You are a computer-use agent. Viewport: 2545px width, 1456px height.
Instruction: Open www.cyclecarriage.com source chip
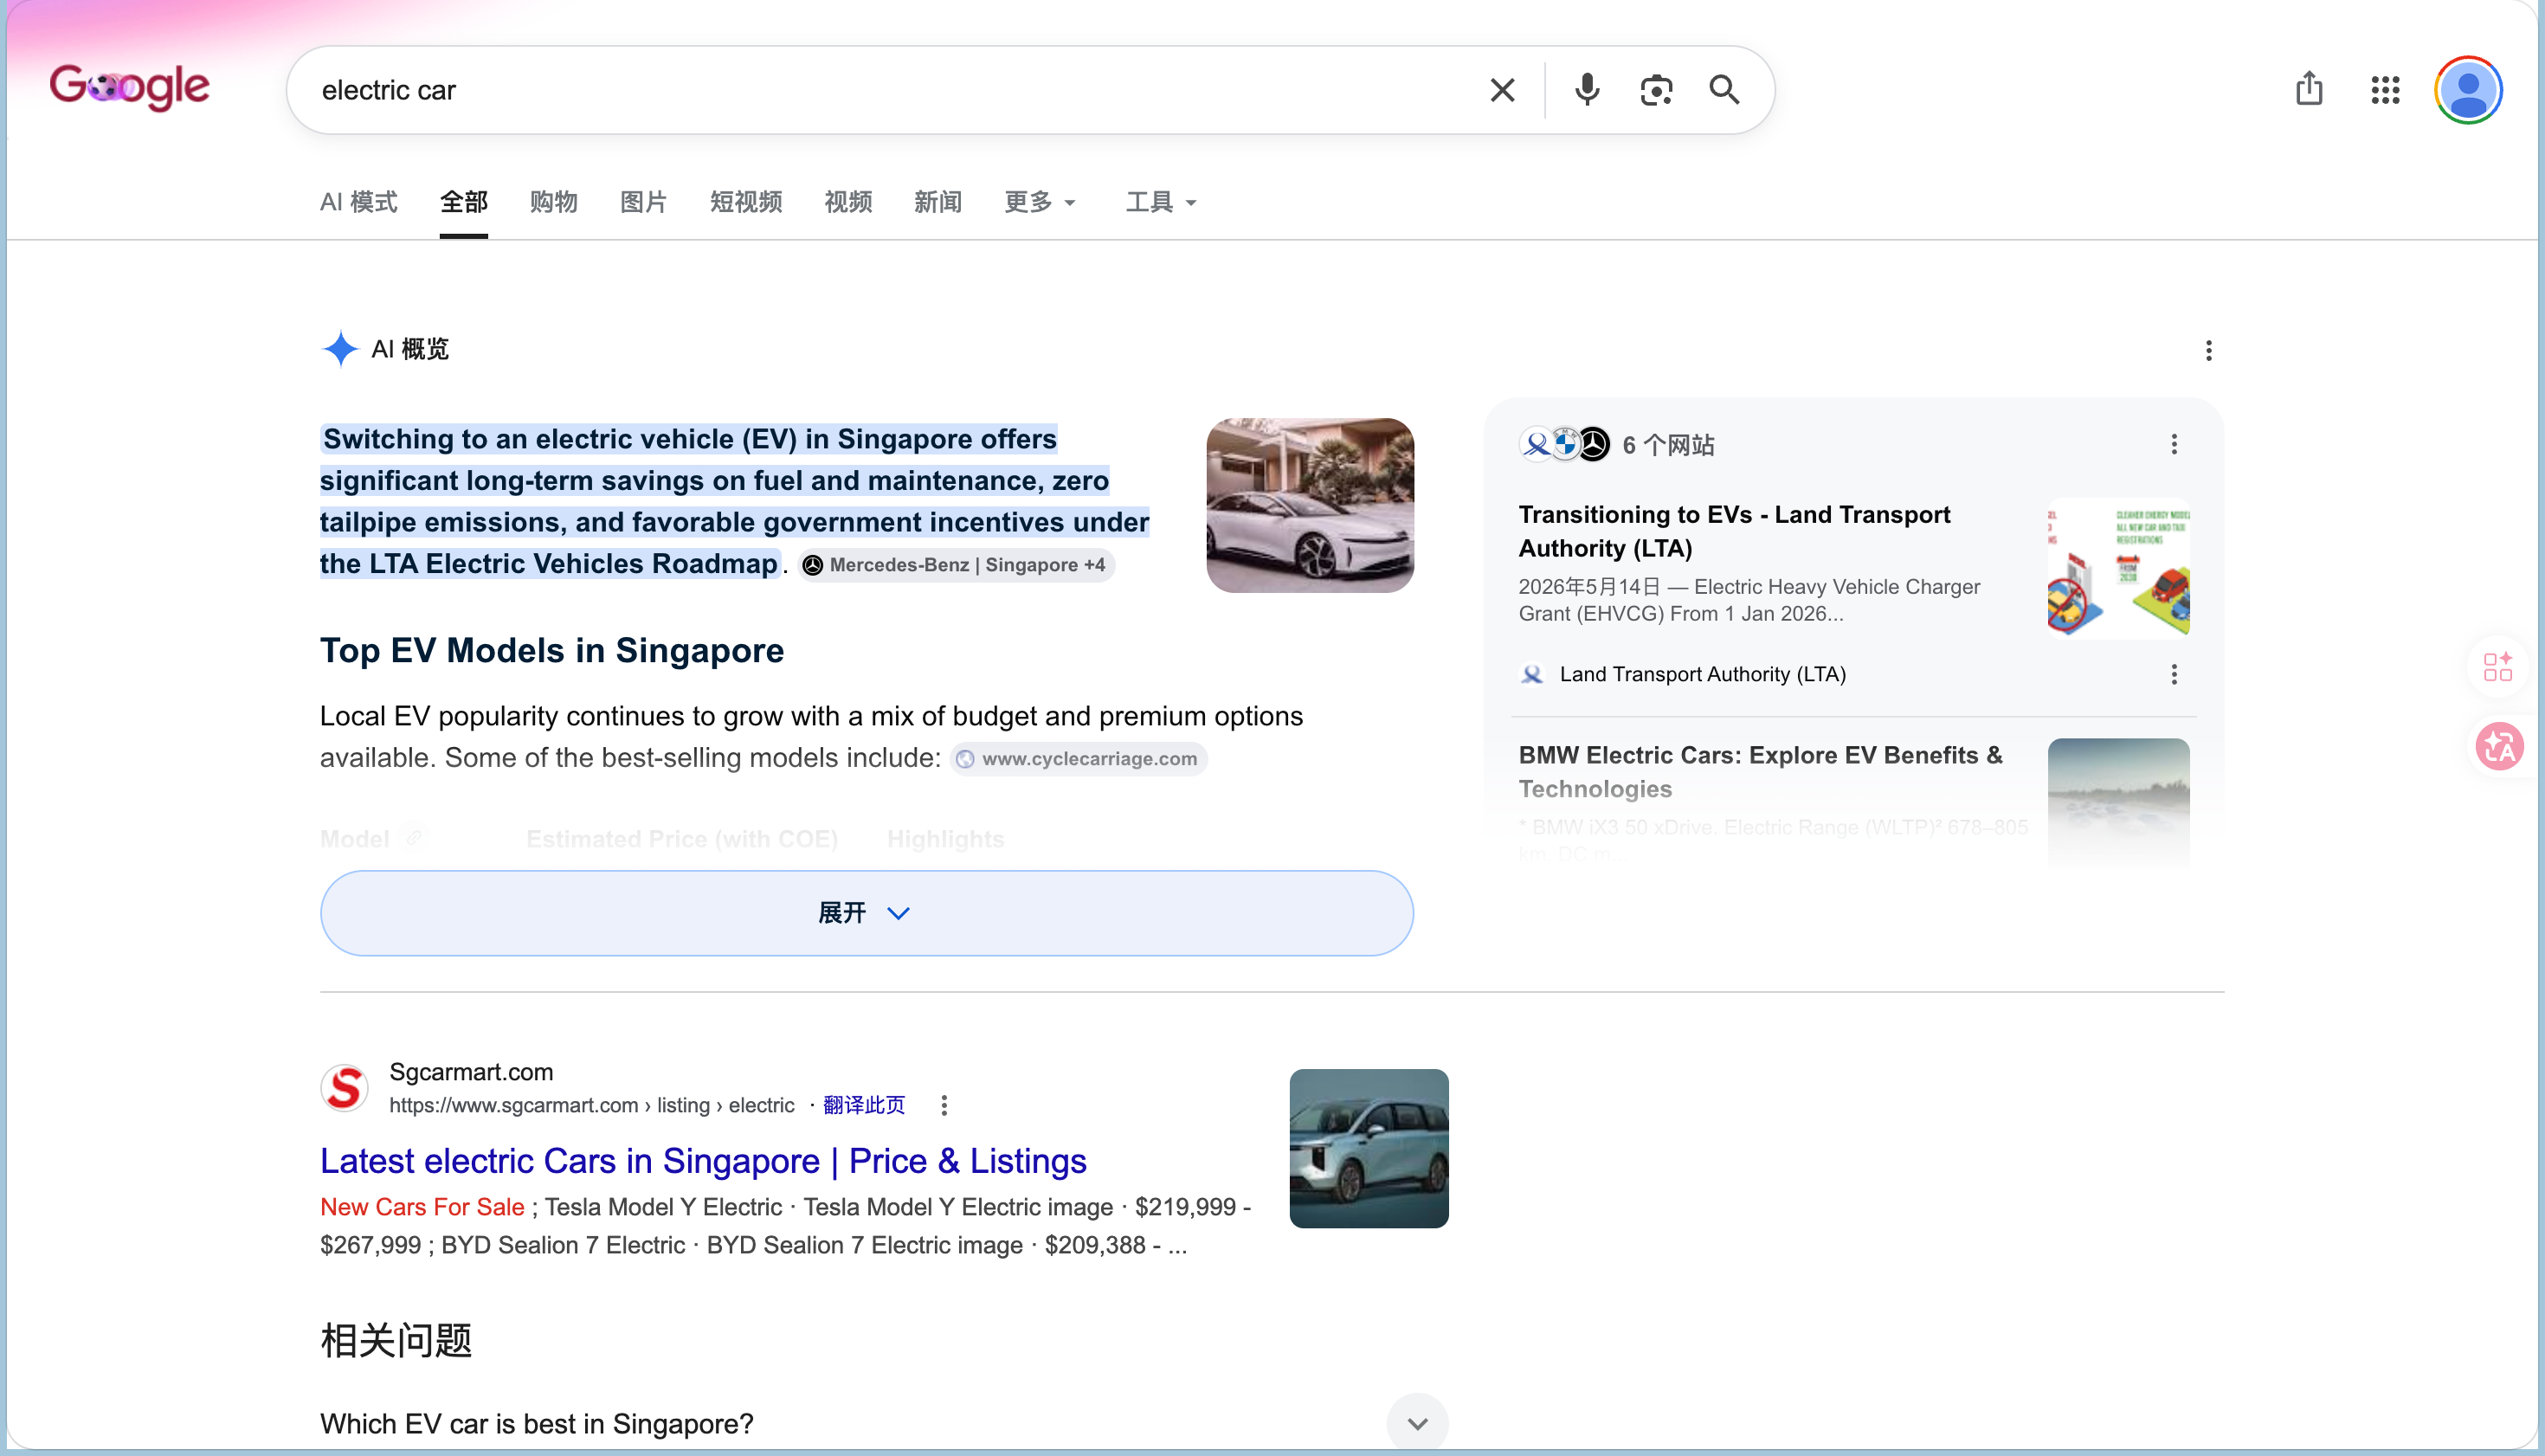pos(1079,759)
